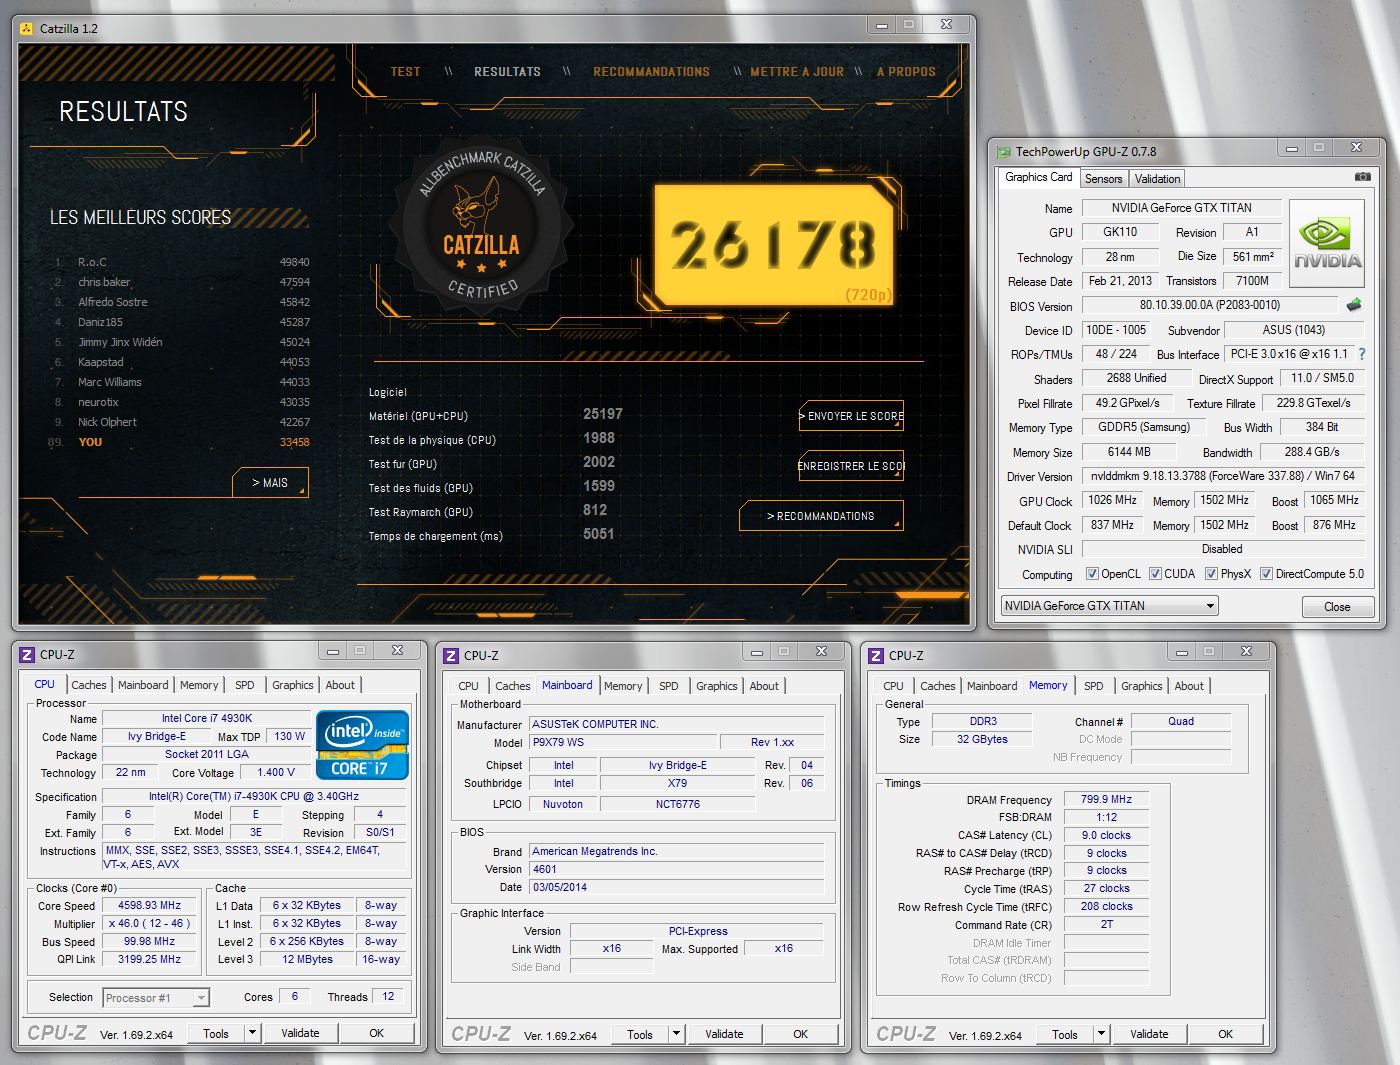Click Memory Size value 32 GBytes

click(x=982, y=739)
